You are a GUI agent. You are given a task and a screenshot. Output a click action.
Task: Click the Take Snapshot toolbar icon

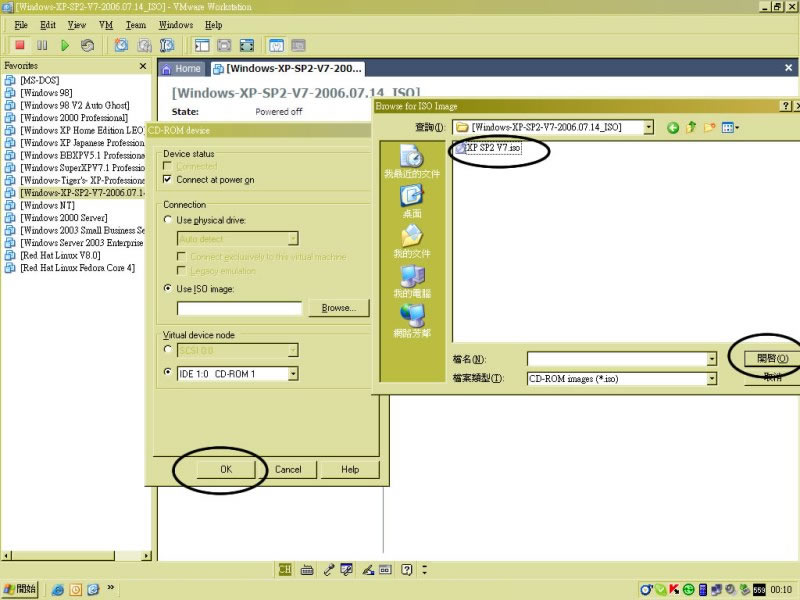pos(121,45)
